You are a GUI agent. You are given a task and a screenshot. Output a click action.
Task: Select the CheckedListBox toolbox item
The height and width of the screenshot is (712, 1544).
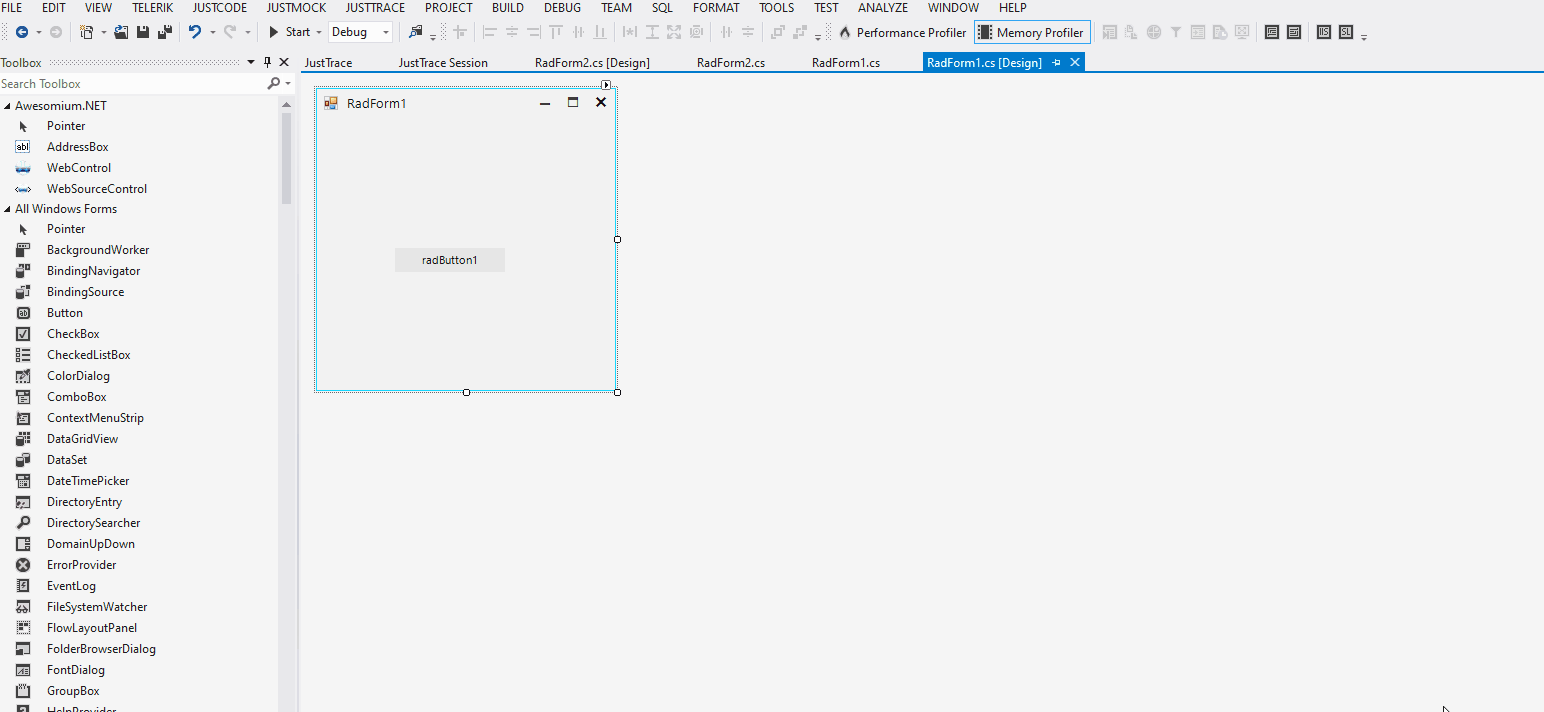coord(88,355)
